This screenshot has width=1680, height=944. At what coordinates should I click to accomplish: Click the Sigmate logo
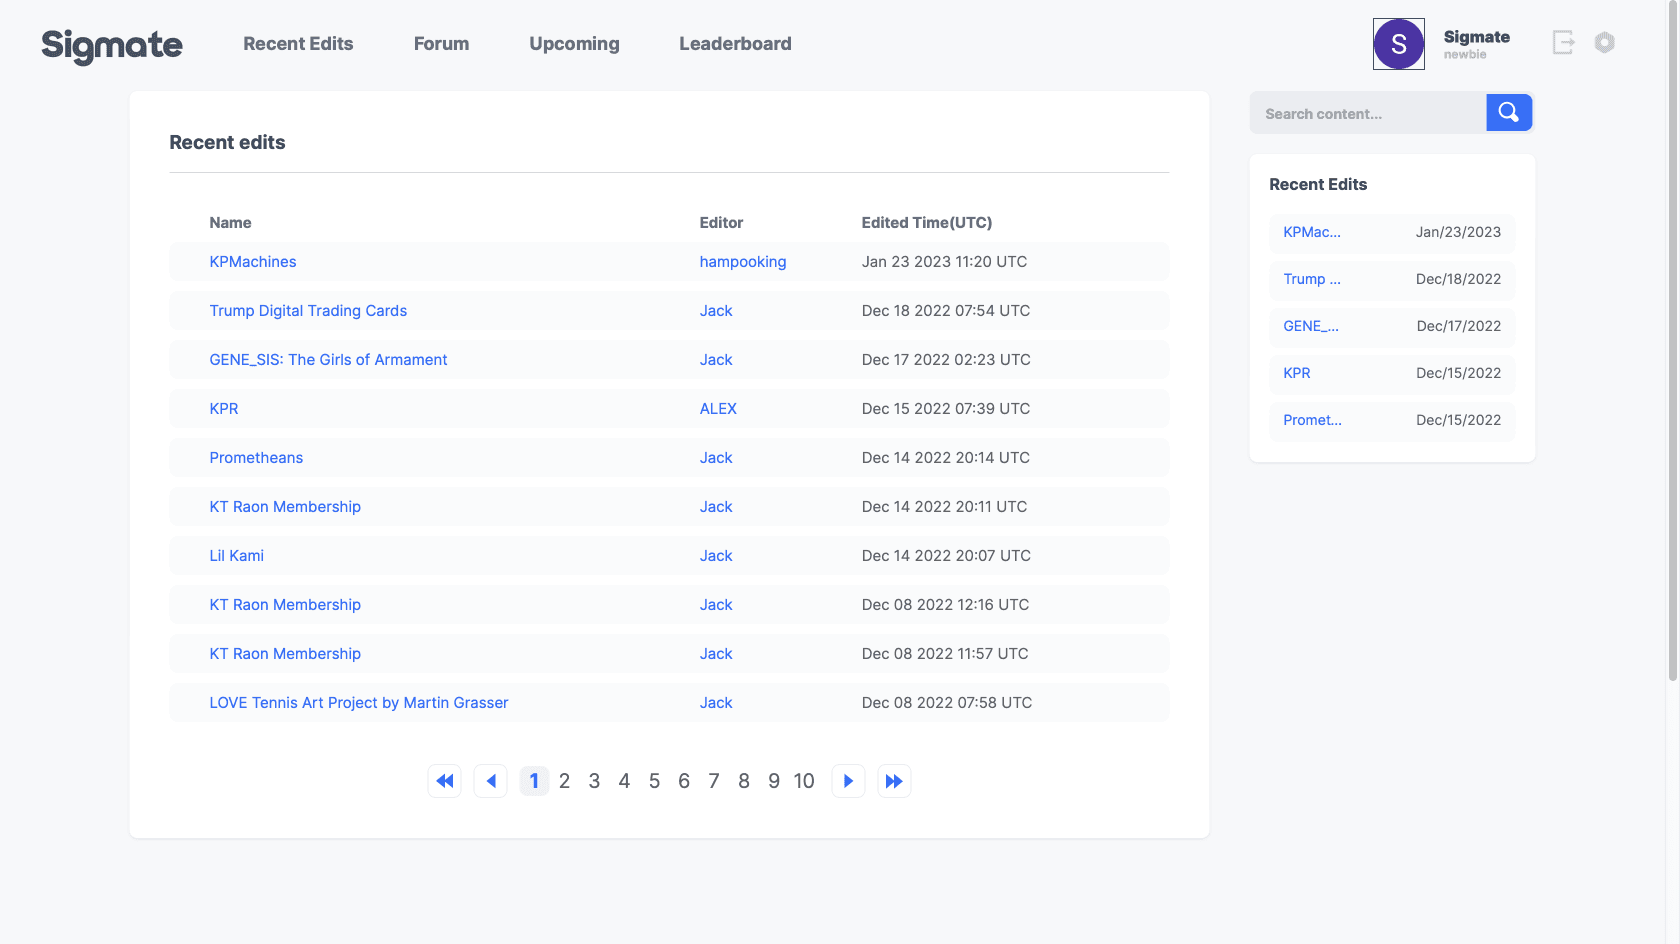pyautogui.click(x=112, y=45)
